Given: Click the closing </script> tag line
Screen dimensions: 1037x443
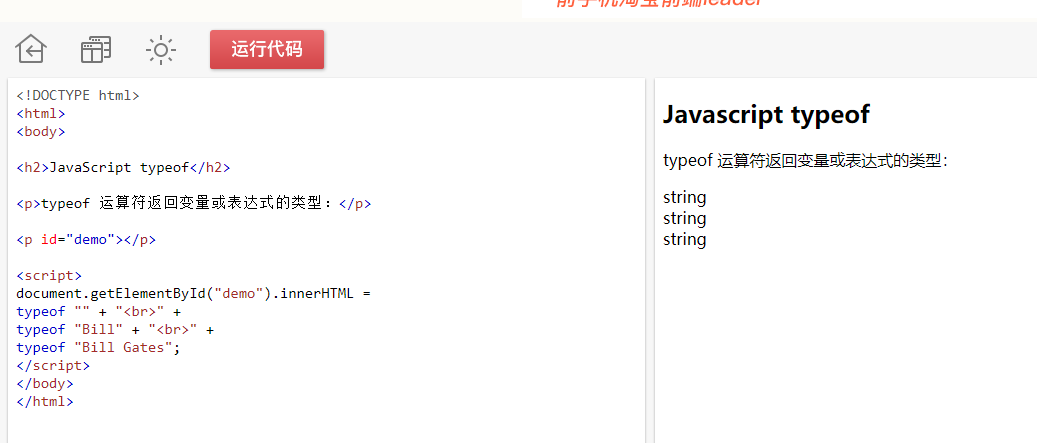Looking at the screenshot, I should click(53, 365).
